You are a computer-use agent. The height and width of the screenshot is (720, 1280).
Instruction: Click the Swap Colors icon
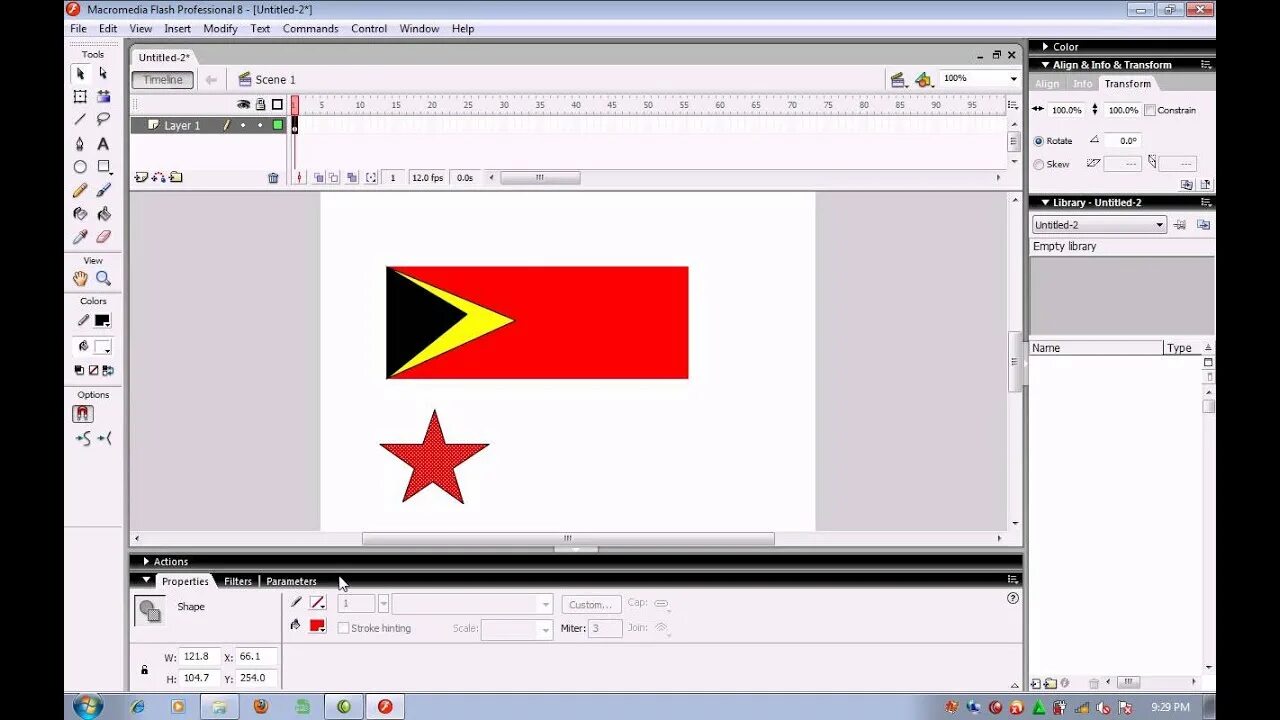point(107,370)
